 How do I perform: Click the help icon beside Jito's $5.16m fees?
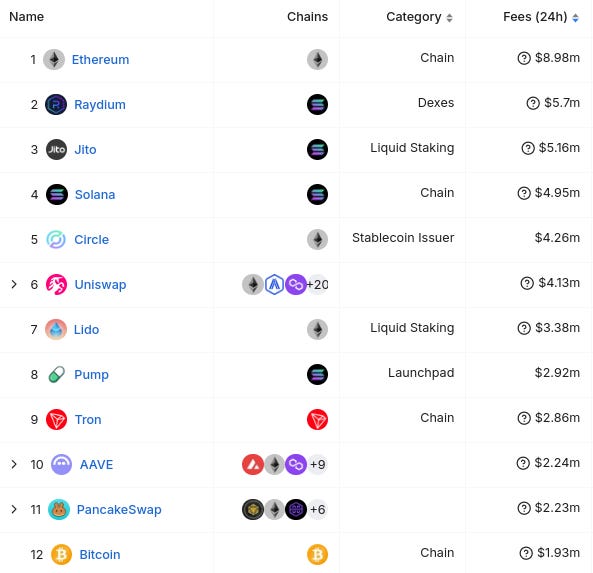[x=528, y=148]
